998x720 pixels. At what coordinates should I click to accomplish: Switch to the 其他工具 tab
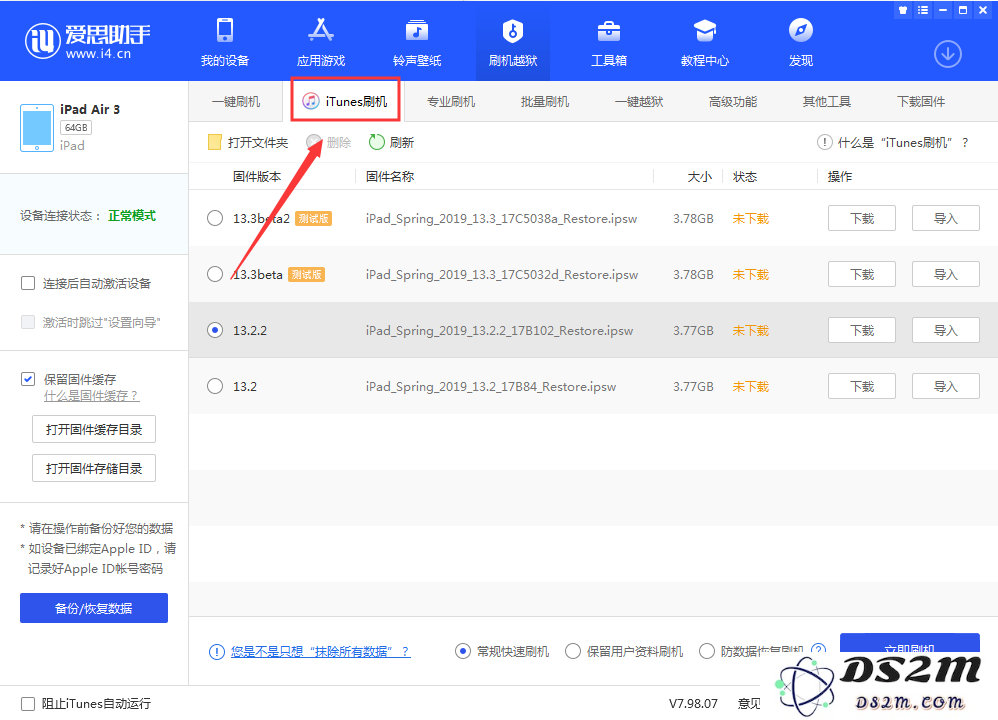point(827,101)
